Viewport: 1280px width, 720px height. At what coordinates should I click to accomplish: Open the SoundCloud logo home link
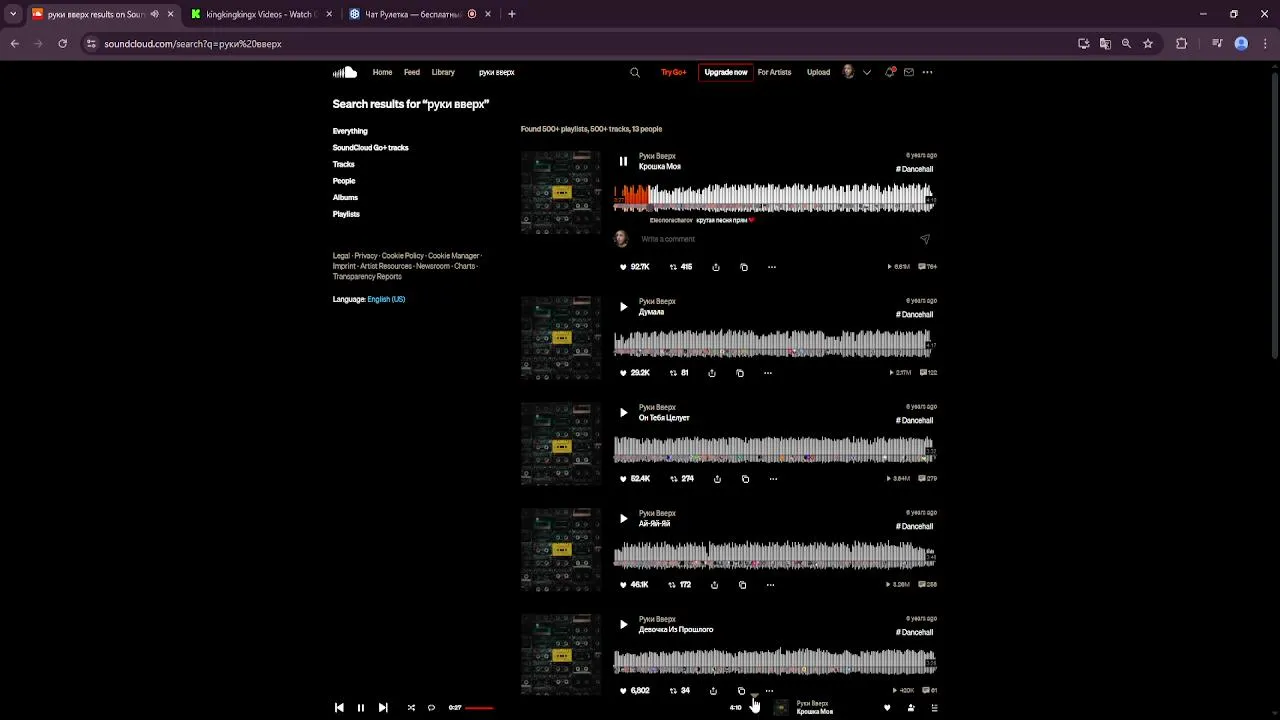(345, 72)
